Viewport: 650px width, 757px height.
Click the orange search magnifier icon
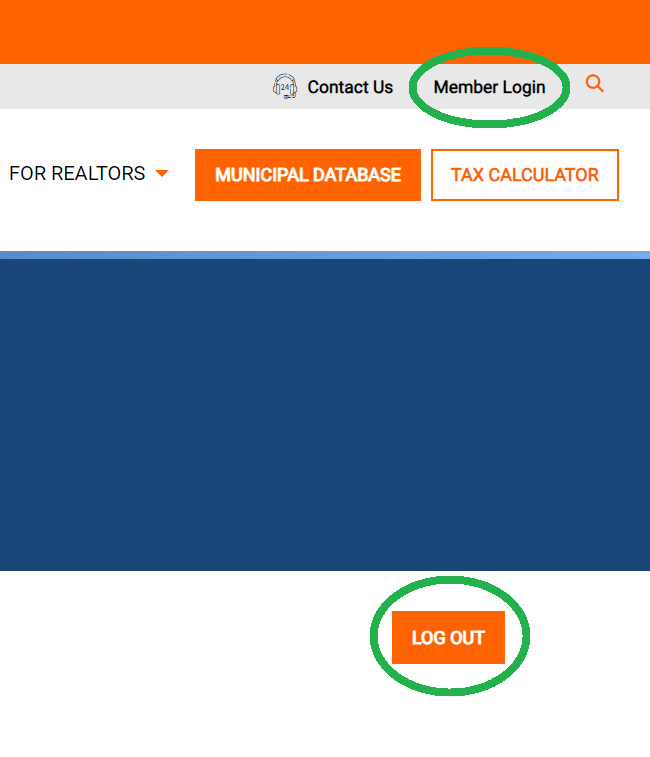pyautogui.click(x=594, y=84)
